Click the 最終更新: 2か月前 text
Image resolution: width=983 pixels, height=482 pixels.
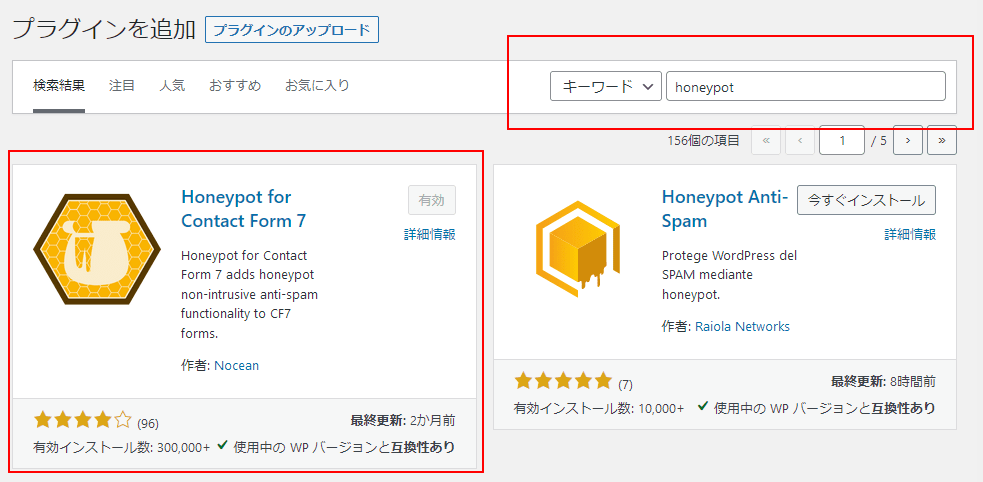point(403,420)
